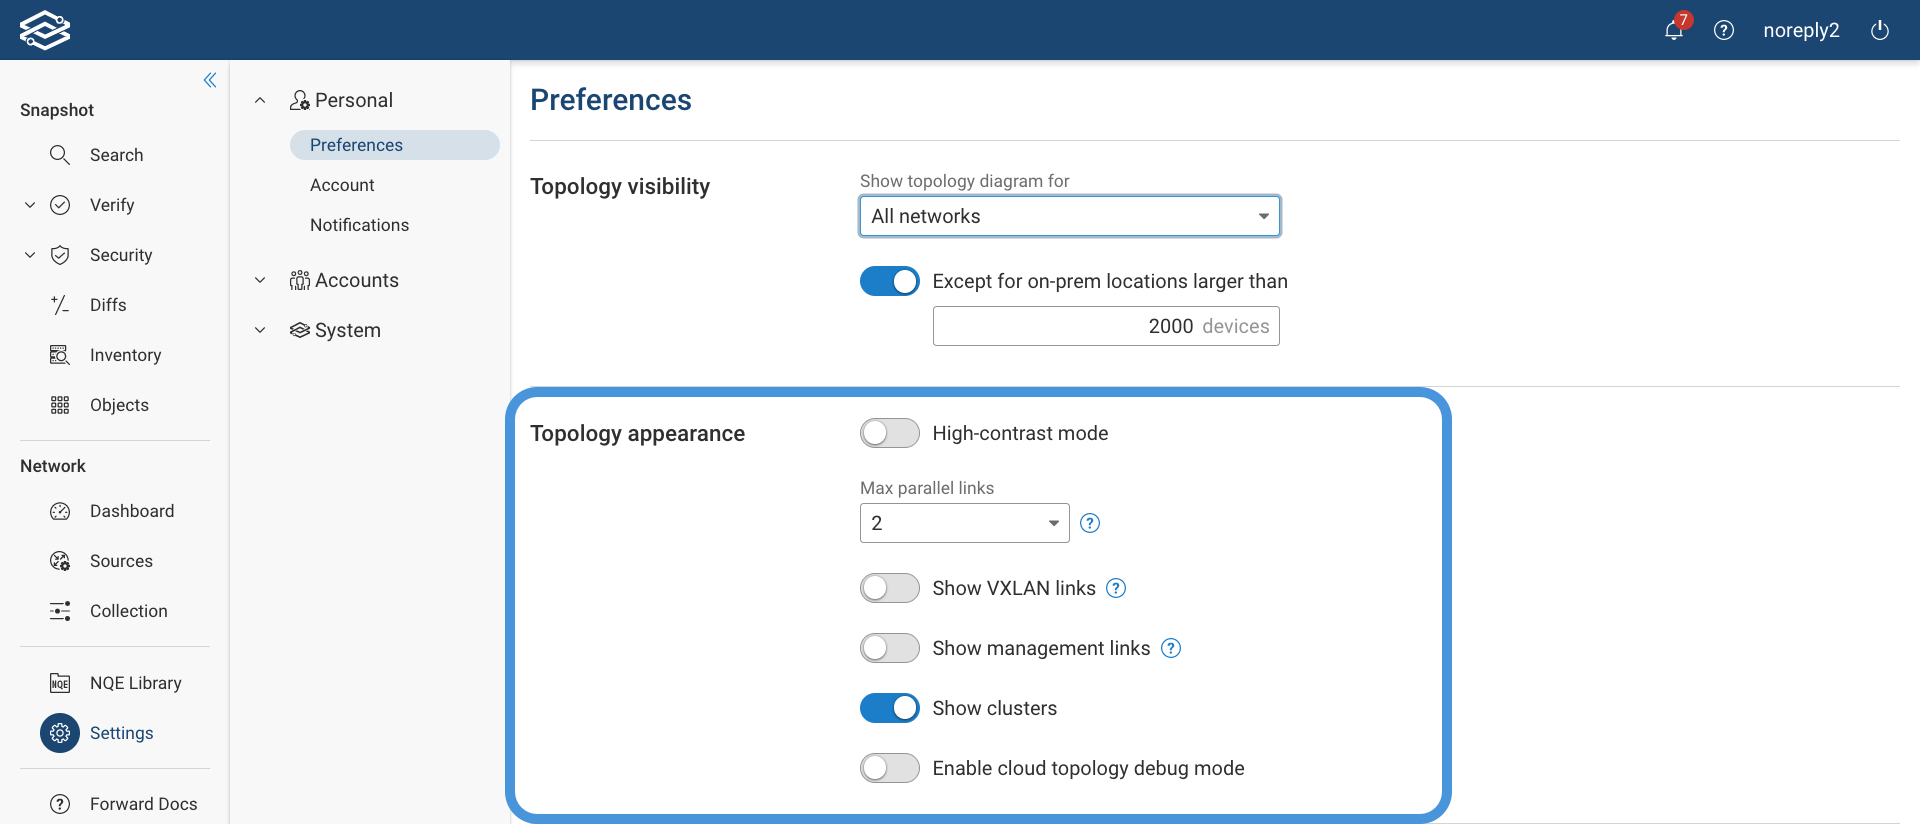Click the power logout icon
The height and width of the screenshot is (824, 1920).
coord(1880,30)
